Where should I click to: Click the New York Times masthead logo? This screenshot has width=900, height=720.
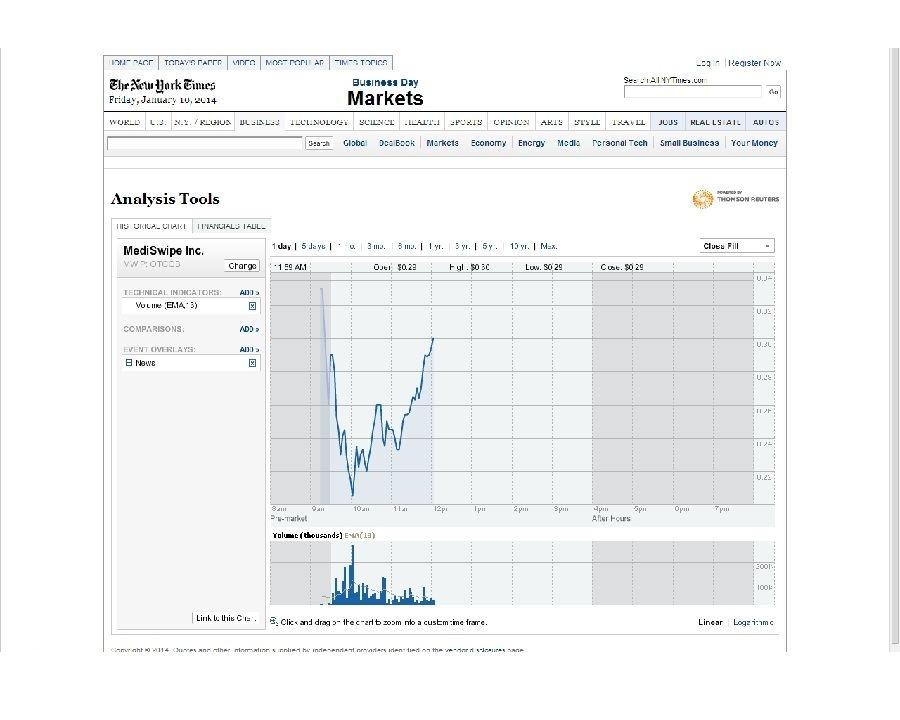point(162,85)
